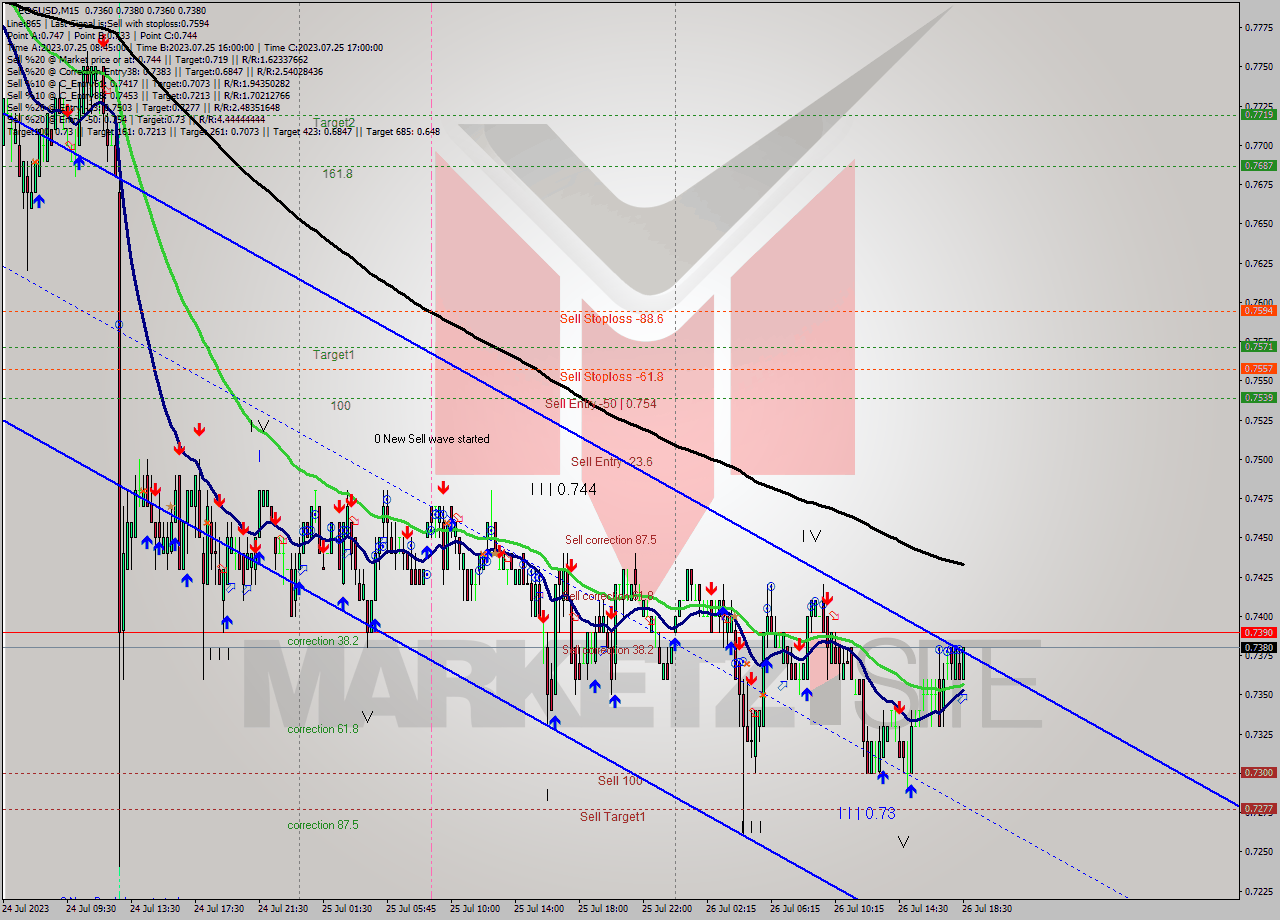
Task: Click the 0.7225 price axis value
Action: [1259, 891]
